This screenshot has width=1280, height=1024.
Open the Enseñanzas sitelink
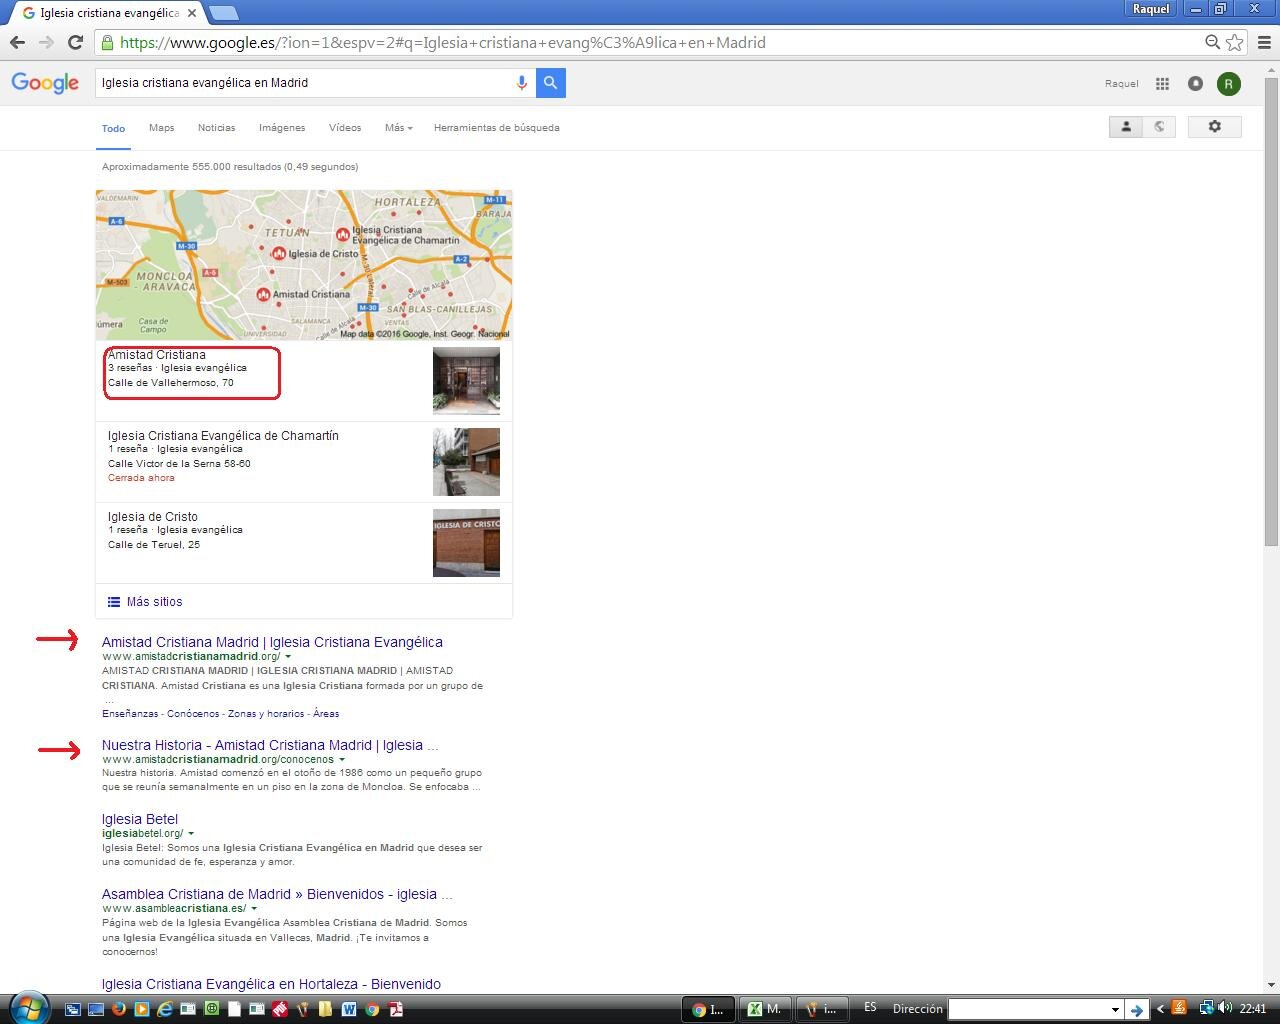tap(130, 714)
